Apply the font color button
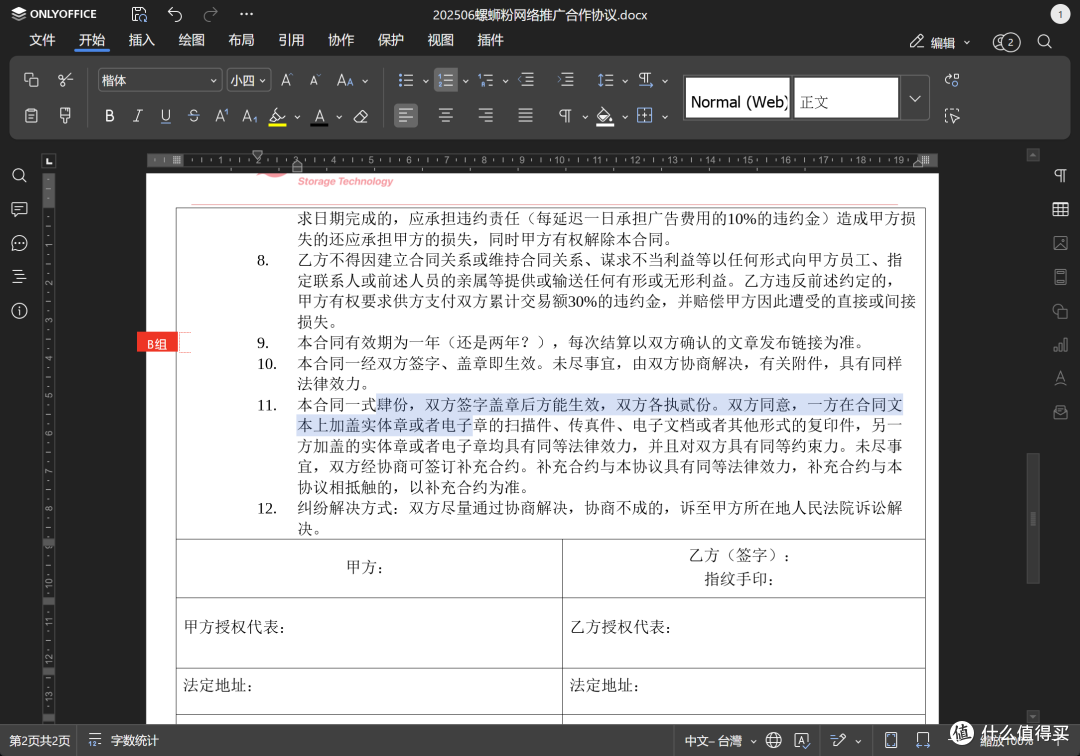This screenshot has width=1080, height=756. 319,116
